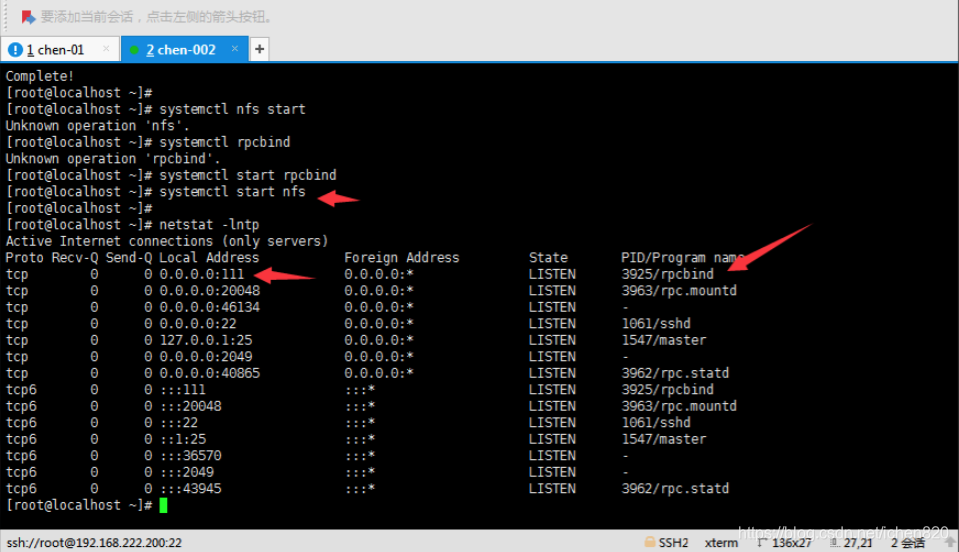959x552 pixels.
Task: Click the :::20048 tcp6 local address
Action: [x=190, y=407]
